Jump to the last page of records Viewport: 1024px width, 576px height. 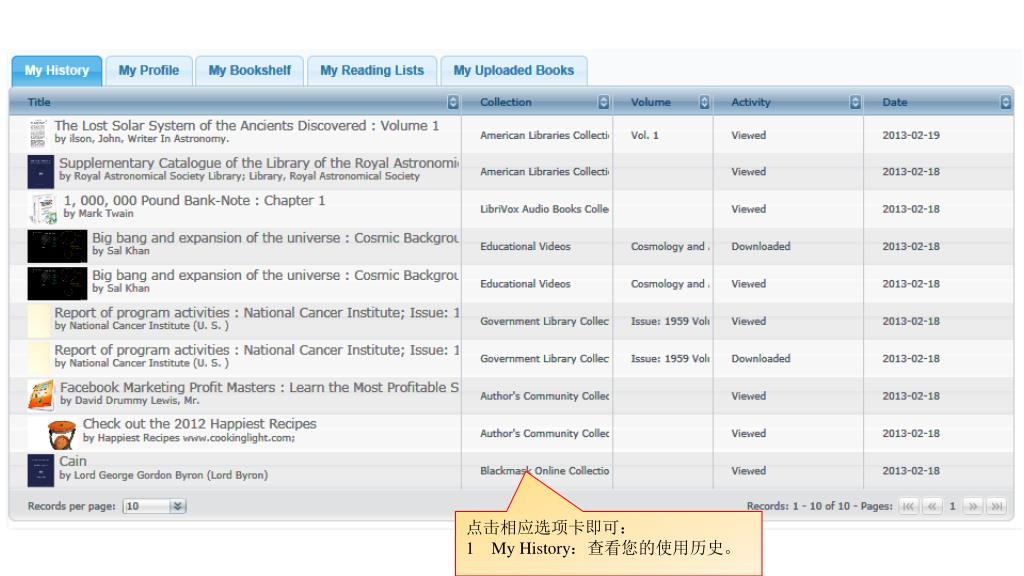[997, 506]
